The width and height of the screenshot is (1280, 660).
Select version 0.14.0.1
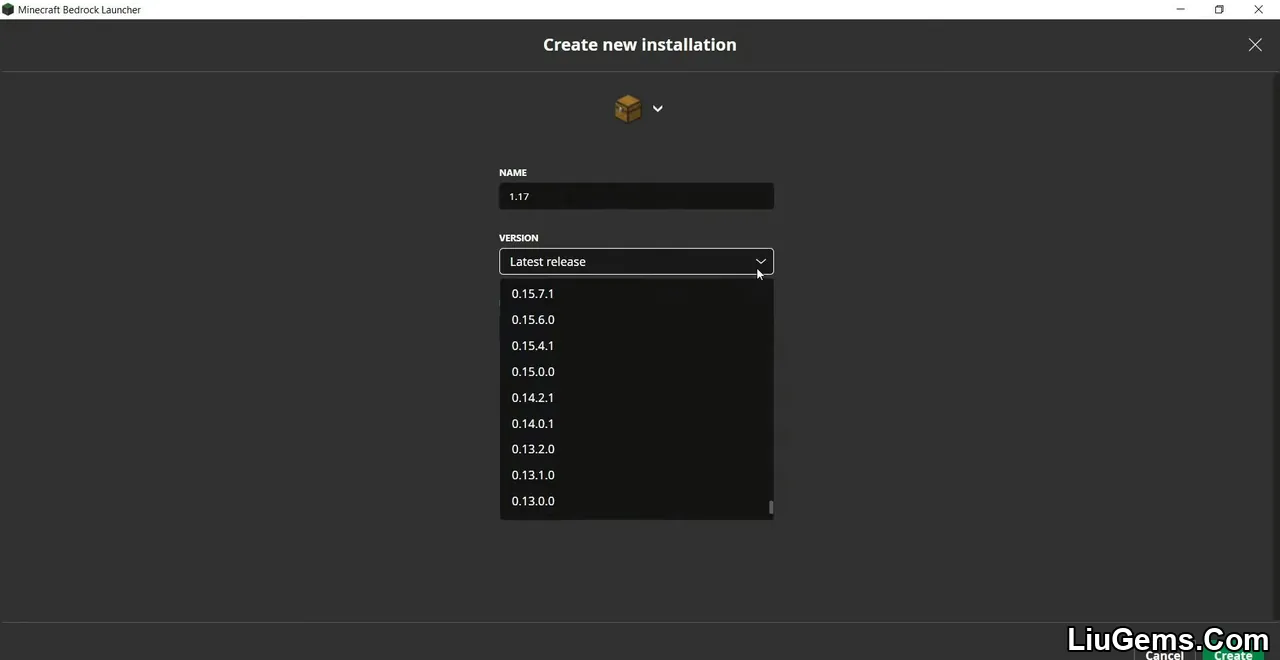coord(636,423)
